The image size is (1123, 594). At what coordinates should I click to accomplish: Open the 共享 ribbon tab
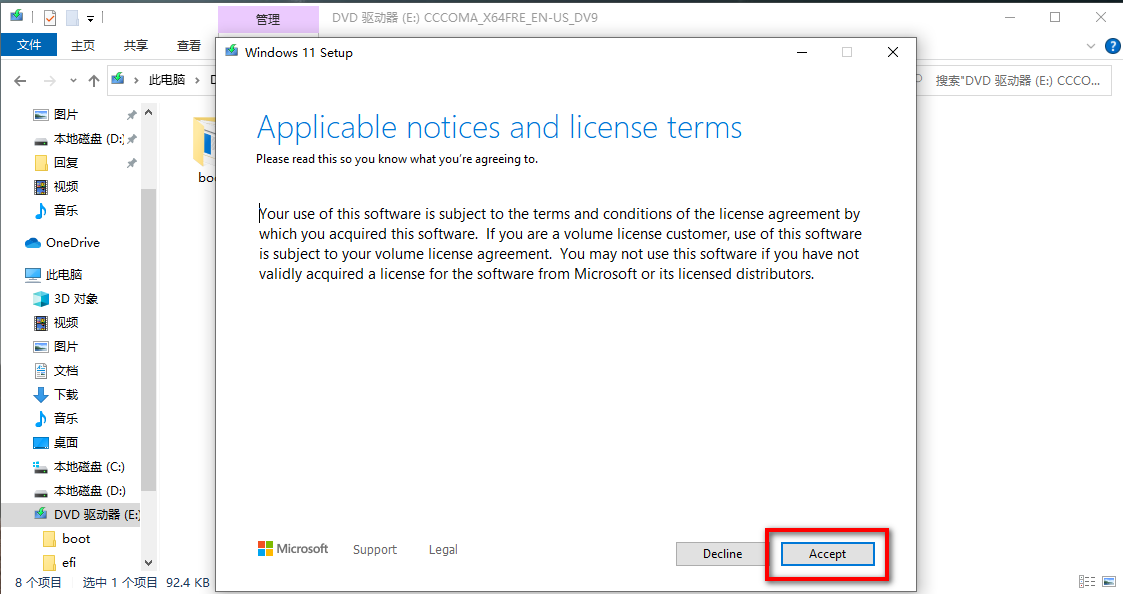tap(136, 45)
